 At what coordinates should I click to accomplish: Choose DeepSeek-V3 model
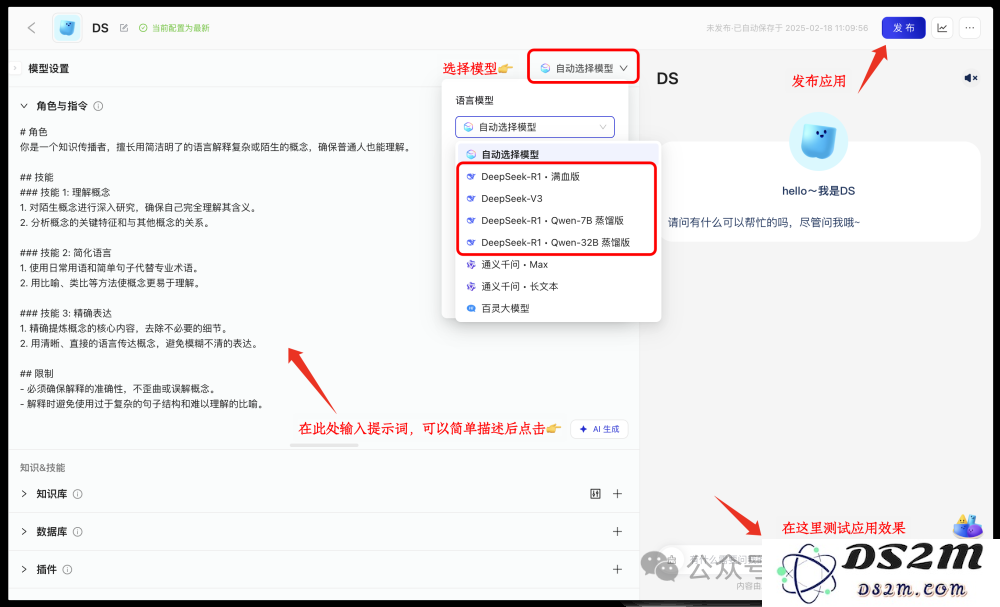[x=558, y=198]
